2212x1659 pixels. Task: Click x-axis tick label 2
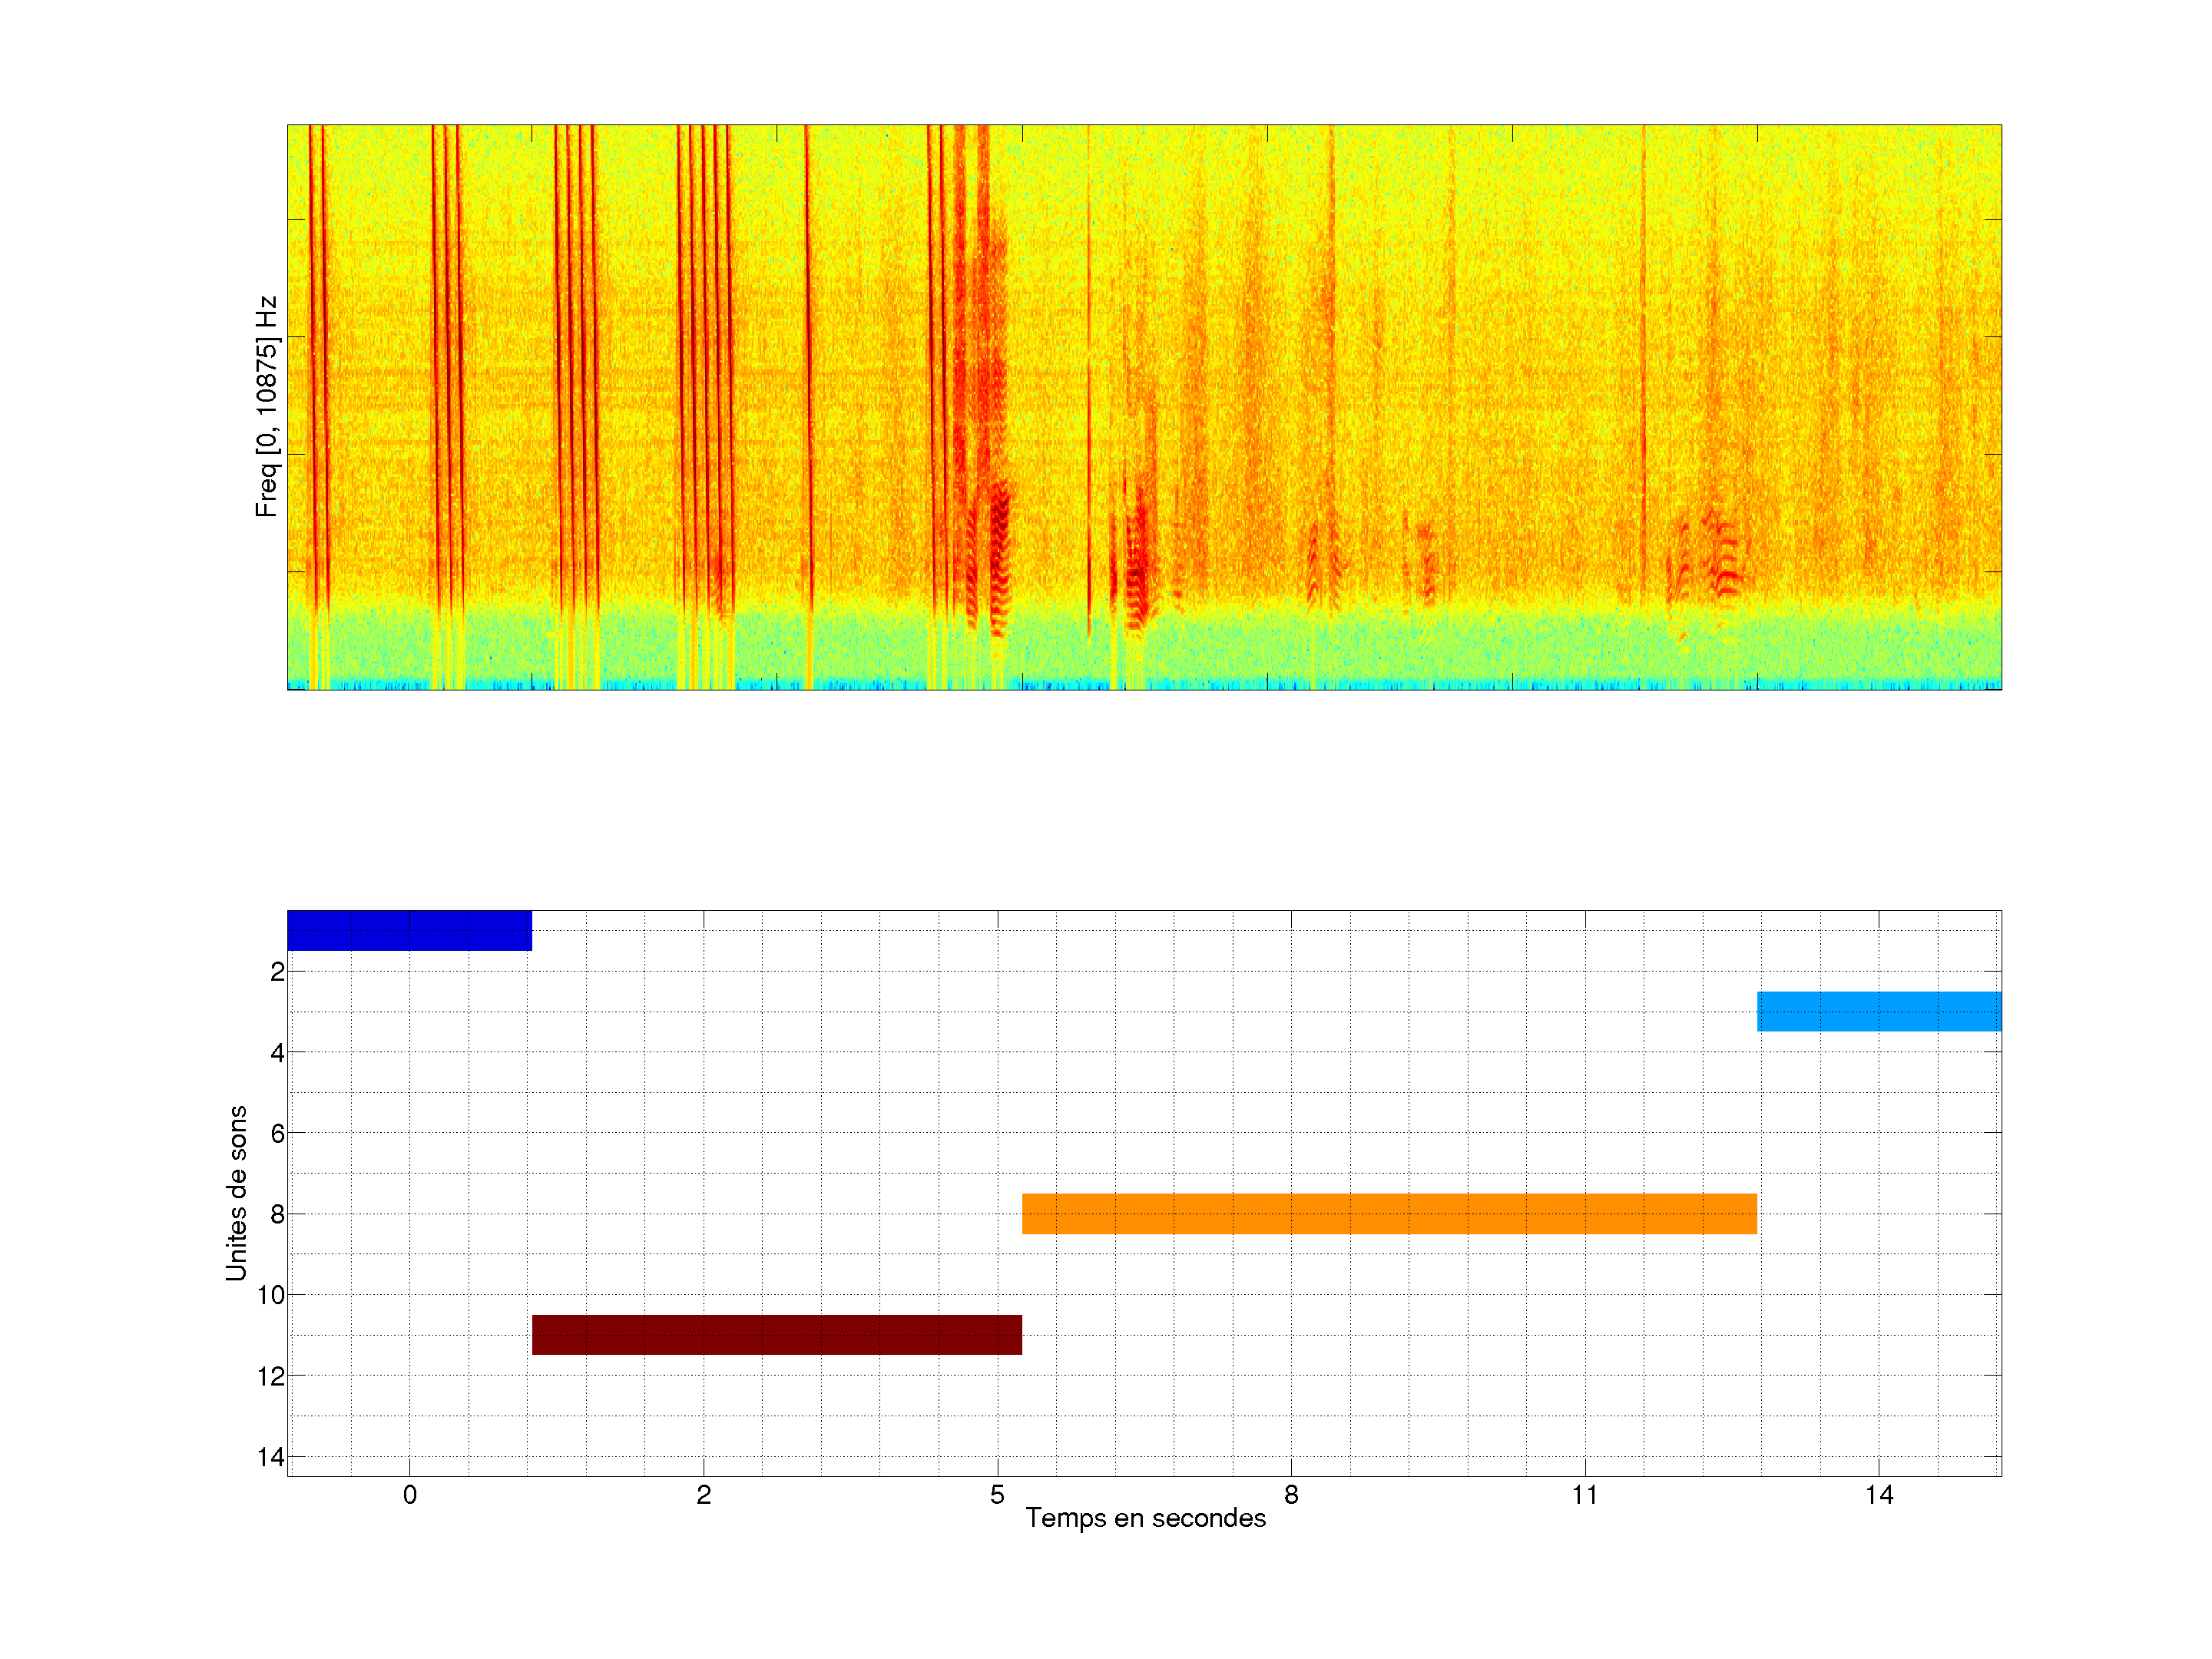coord(703,1495)
